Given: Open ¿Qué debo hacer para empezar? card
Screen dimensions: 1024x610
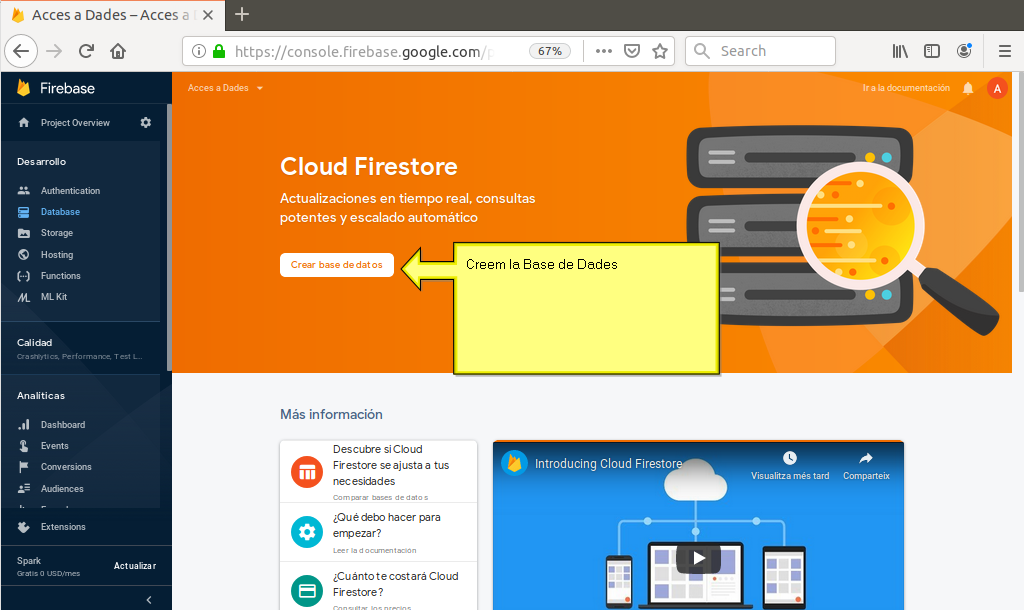Looking at the screenshot, I should [378, 532].
